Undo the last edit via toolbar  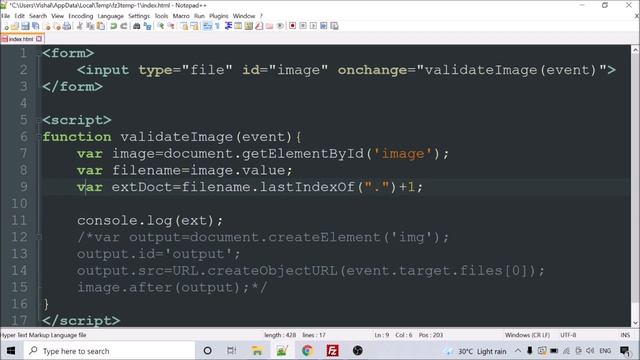(x=113, y=26)
